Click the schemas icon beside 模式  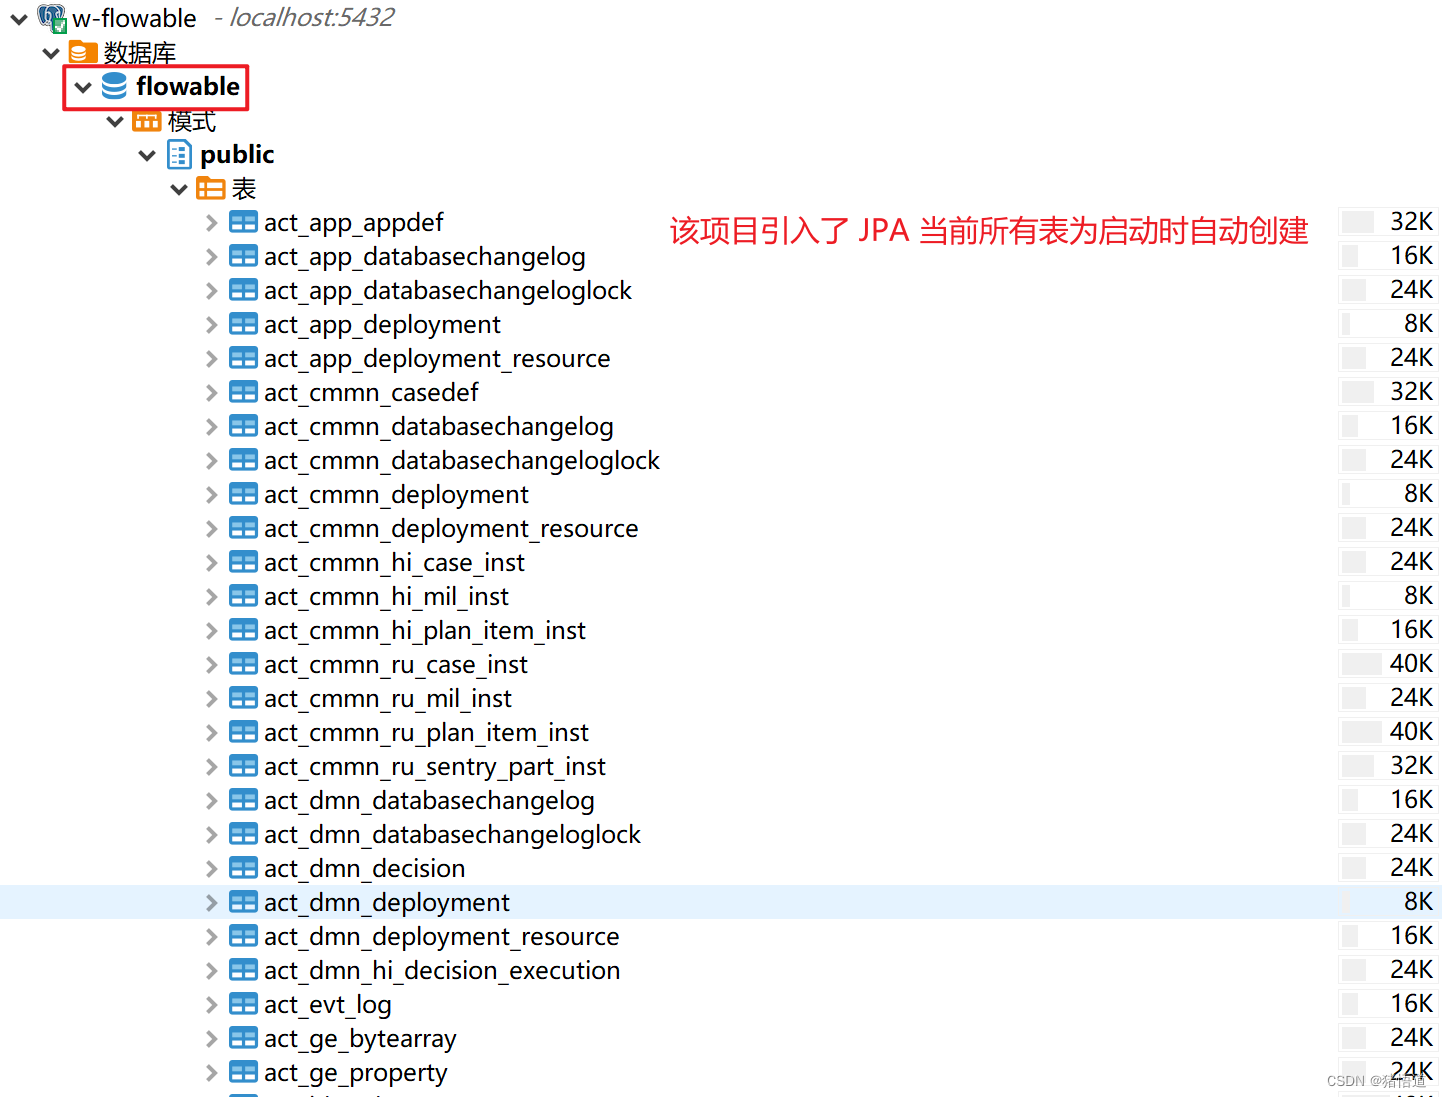147,121
